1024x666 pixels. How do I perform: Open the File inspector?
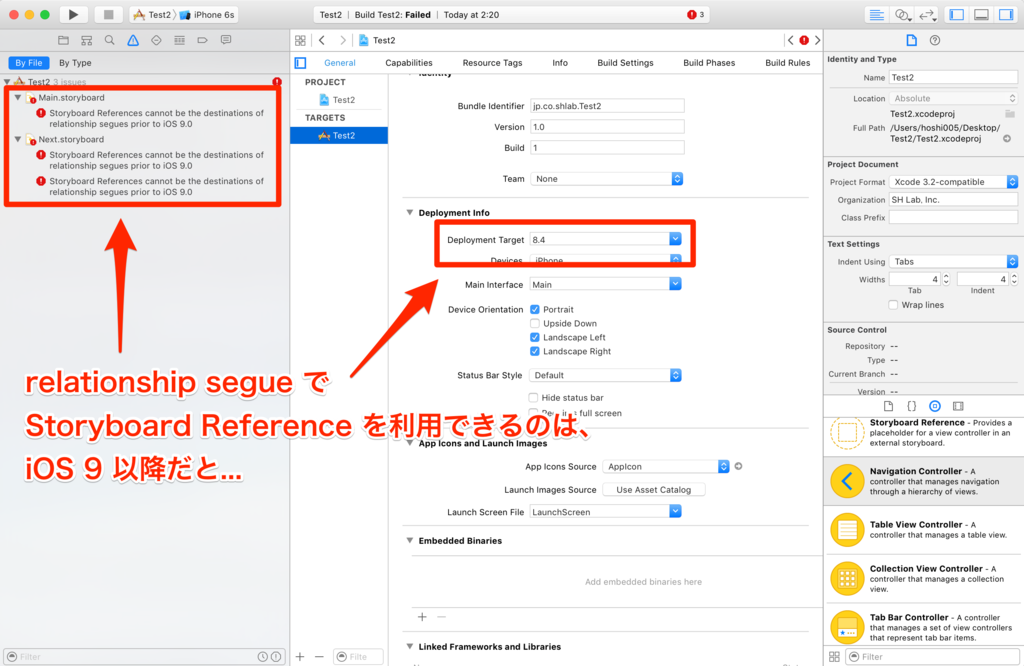pos(912,40)
